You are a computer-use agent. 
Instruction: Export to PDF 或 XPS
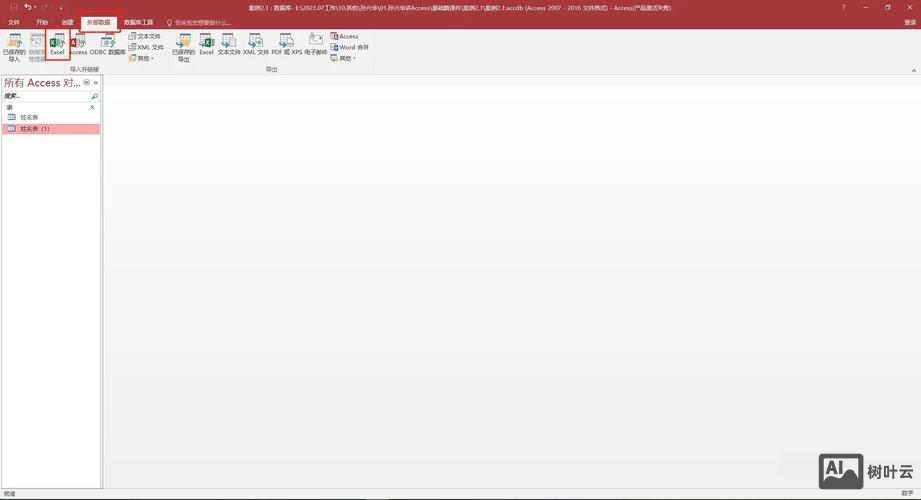[286, 44]
